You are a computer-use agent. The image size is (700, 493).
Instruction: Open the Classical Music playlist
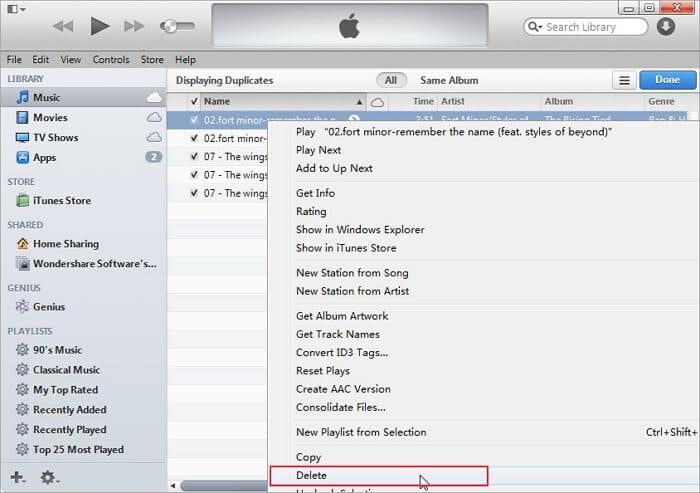point(83,370)
